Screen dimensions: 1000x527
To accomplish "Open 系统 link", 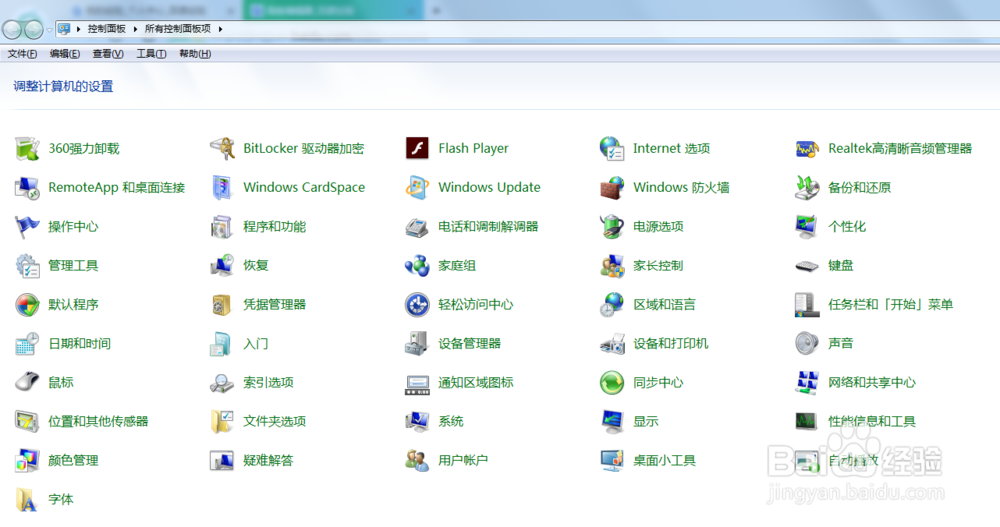I will 451,422.
